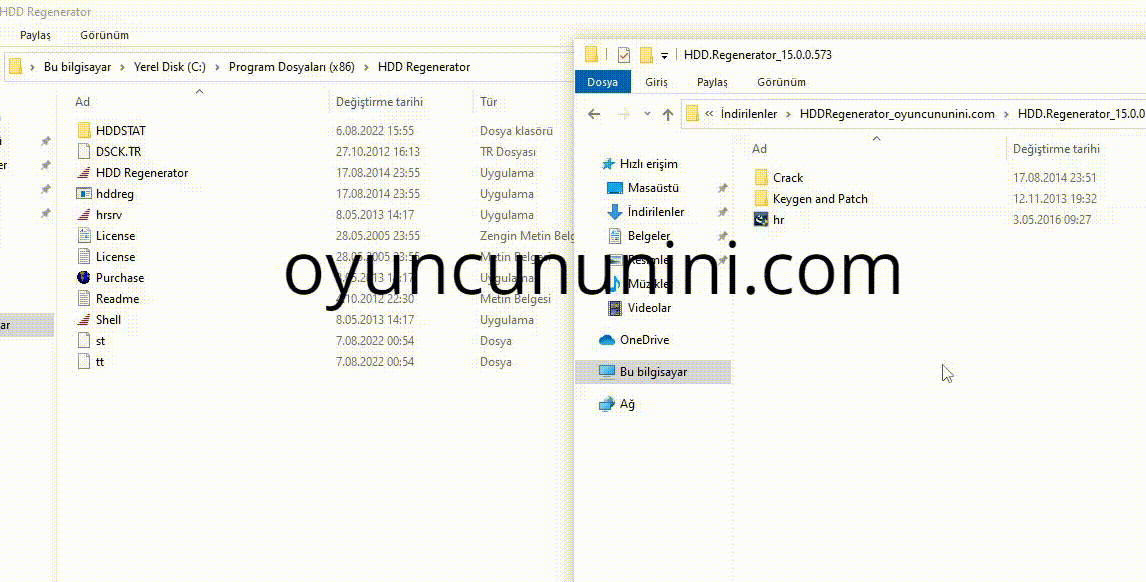This screenshot has height=582, width=1146.
Task: Click the İndirilenler download arrow icon
Action: (615, 212)
